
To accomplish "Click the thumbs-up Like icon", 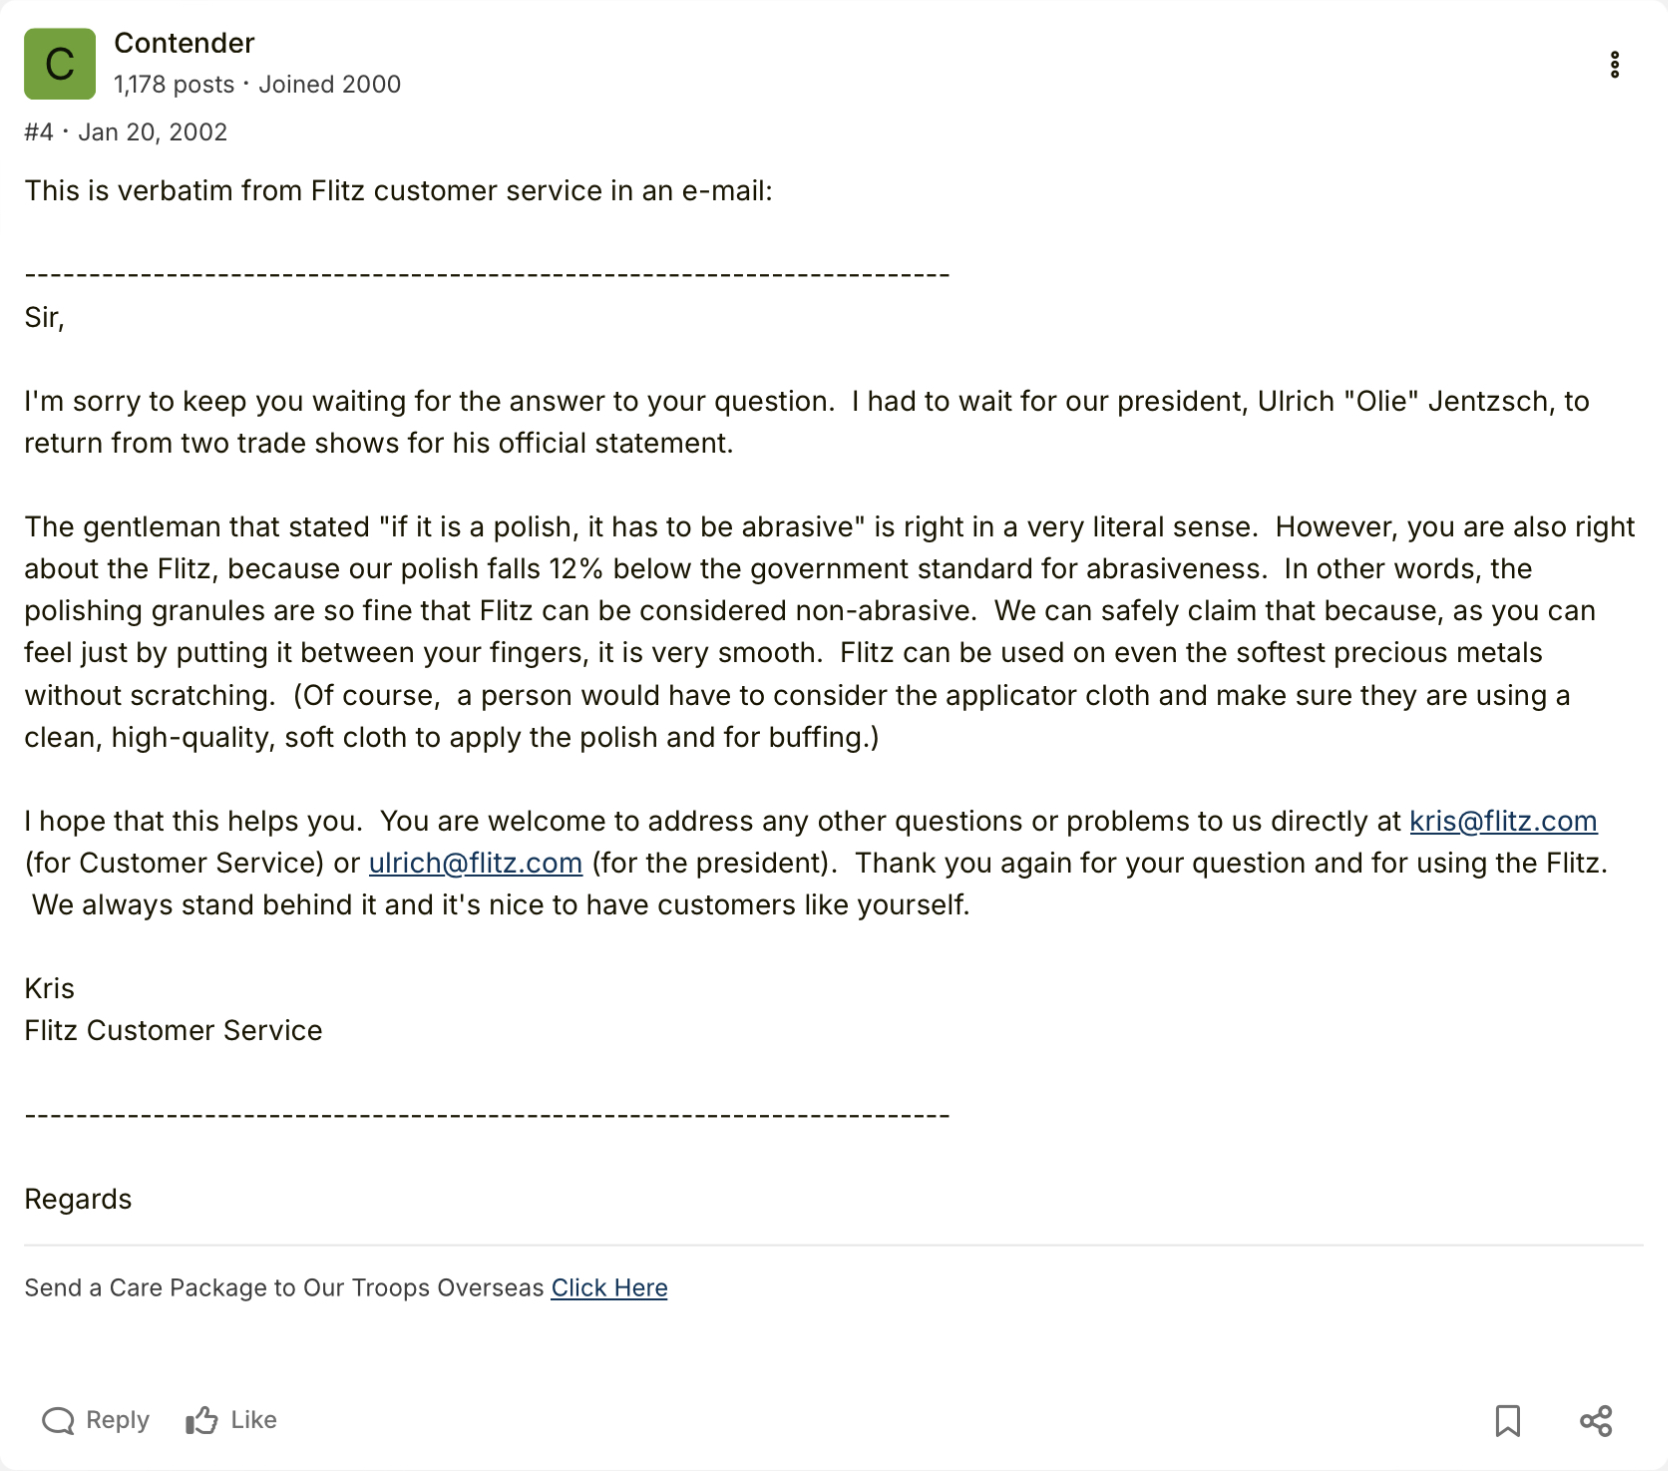I will click(x=202, y=1420).
